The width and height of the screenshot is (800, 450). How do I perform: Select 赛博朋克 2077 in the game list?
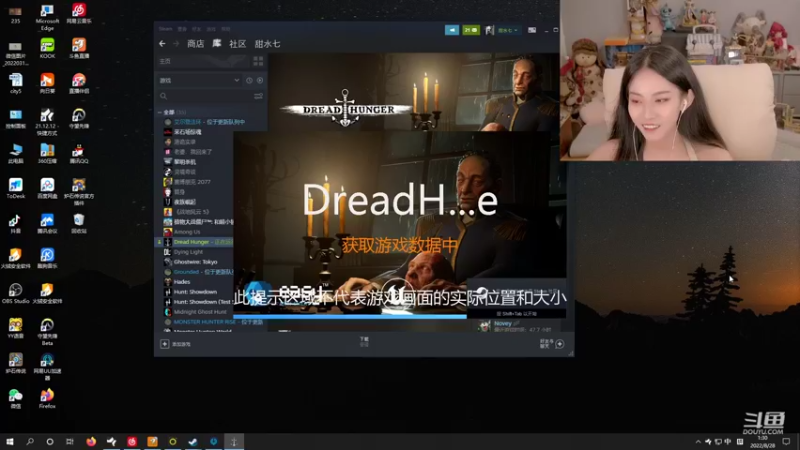pos(192,182)
